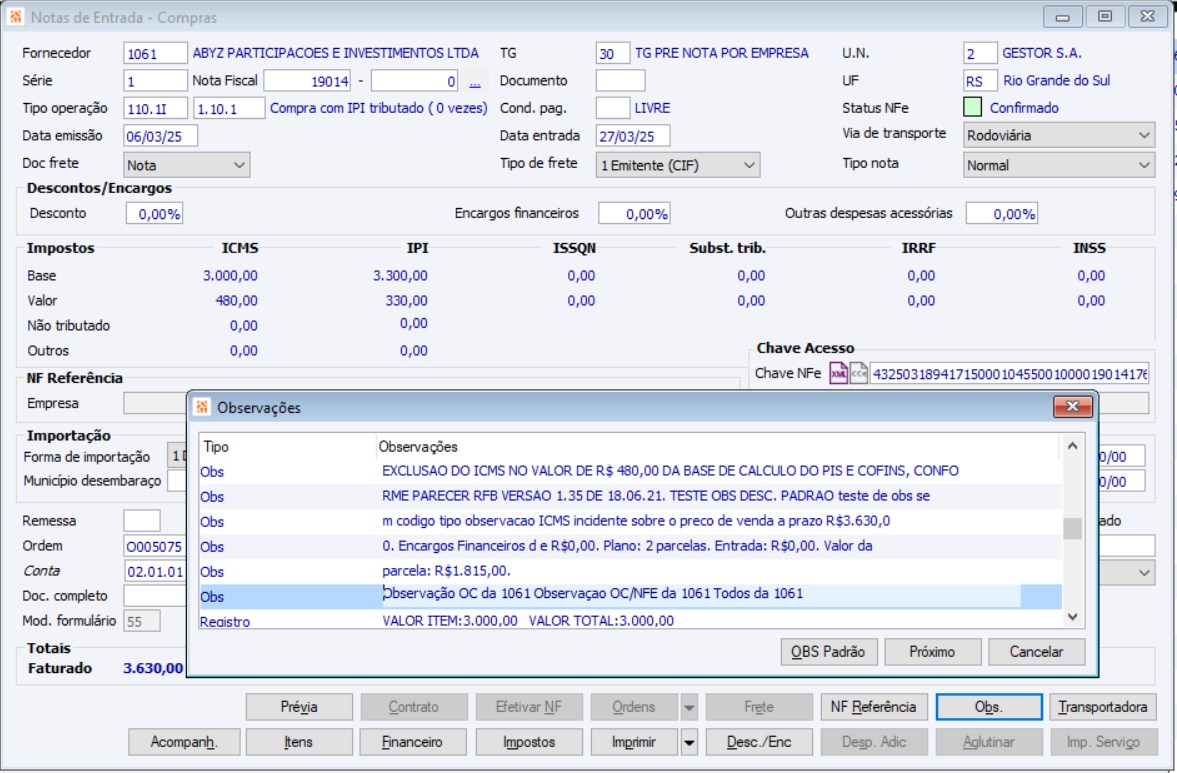Click the OBS Padrão button
The width and height of the screenshot is (1177, 773).
[x=828, y=651]
